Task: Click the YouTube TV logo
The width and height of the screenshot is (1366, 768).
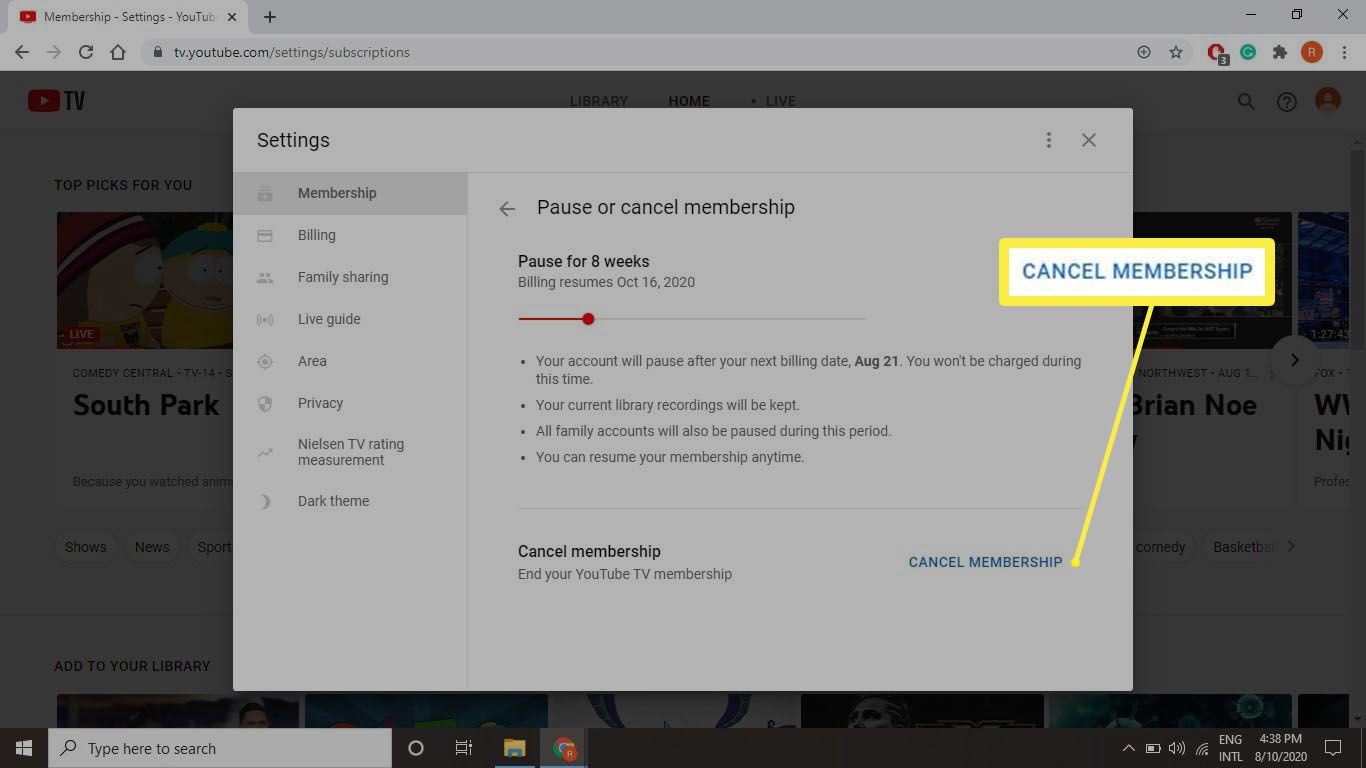Action: (x=56, y=100)
